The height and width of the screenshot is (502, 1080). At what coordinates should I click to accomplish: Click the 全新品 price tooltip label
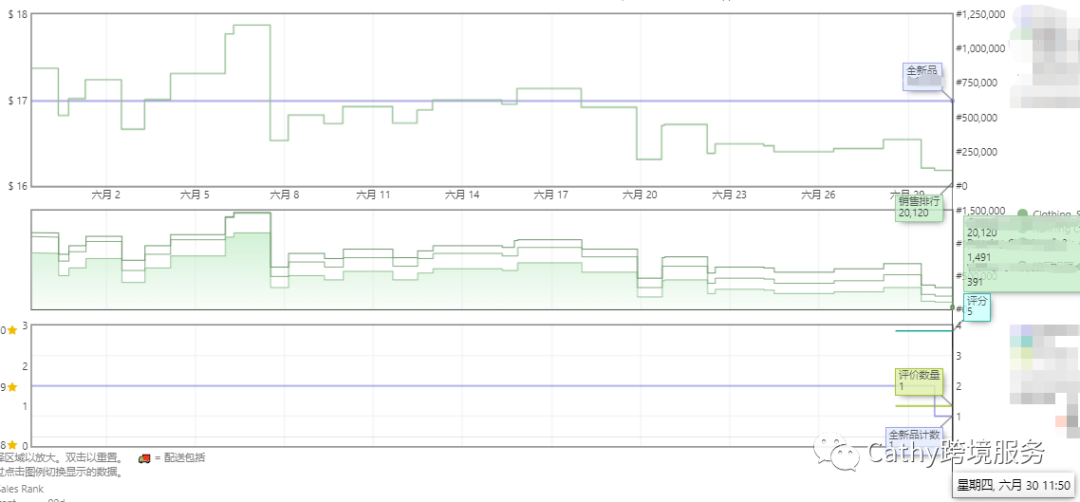pyautogui.click(x=922, y=76)
